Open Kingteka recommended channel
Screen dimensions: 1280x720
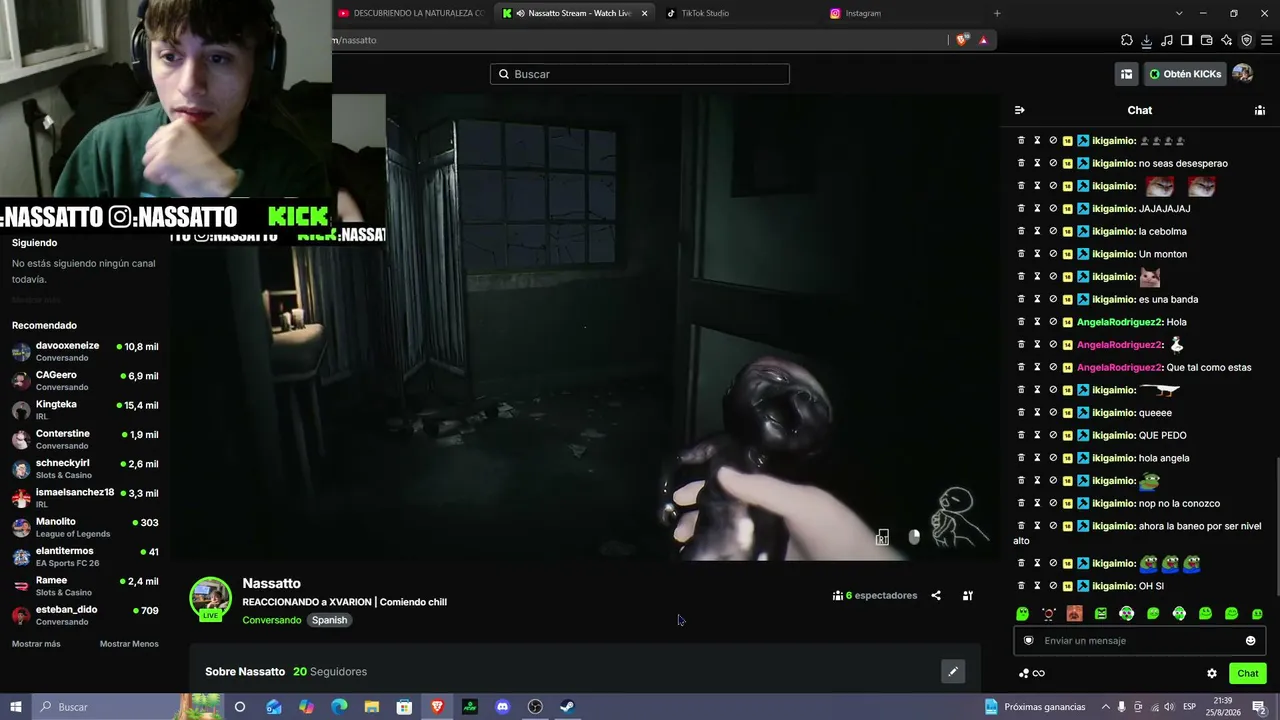pos(85,410)
